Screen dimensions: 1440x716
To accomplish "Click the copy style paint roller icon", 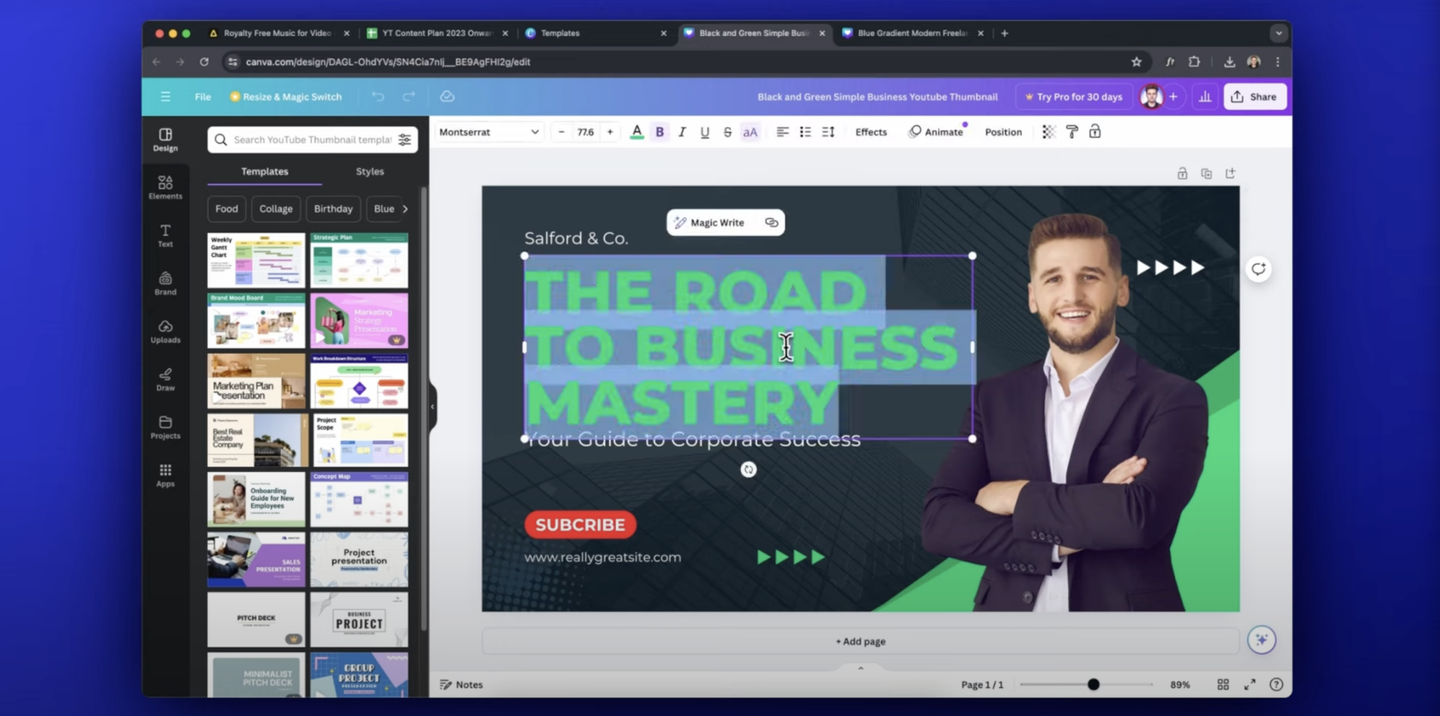I will tap(1071, 131).
